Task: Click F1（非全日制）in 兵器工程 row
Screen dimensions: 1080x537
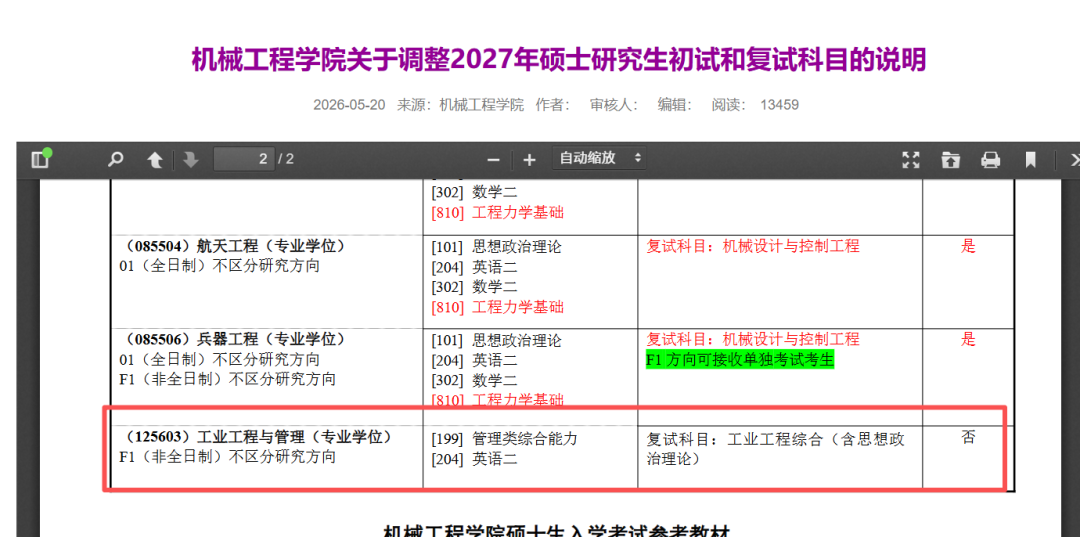Action: point(227,379)
